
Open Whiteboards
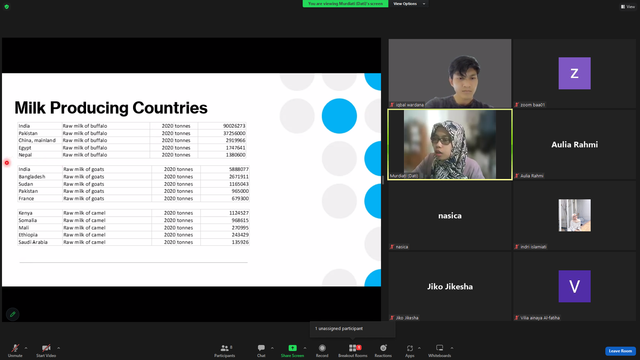[x=440, y=350]
